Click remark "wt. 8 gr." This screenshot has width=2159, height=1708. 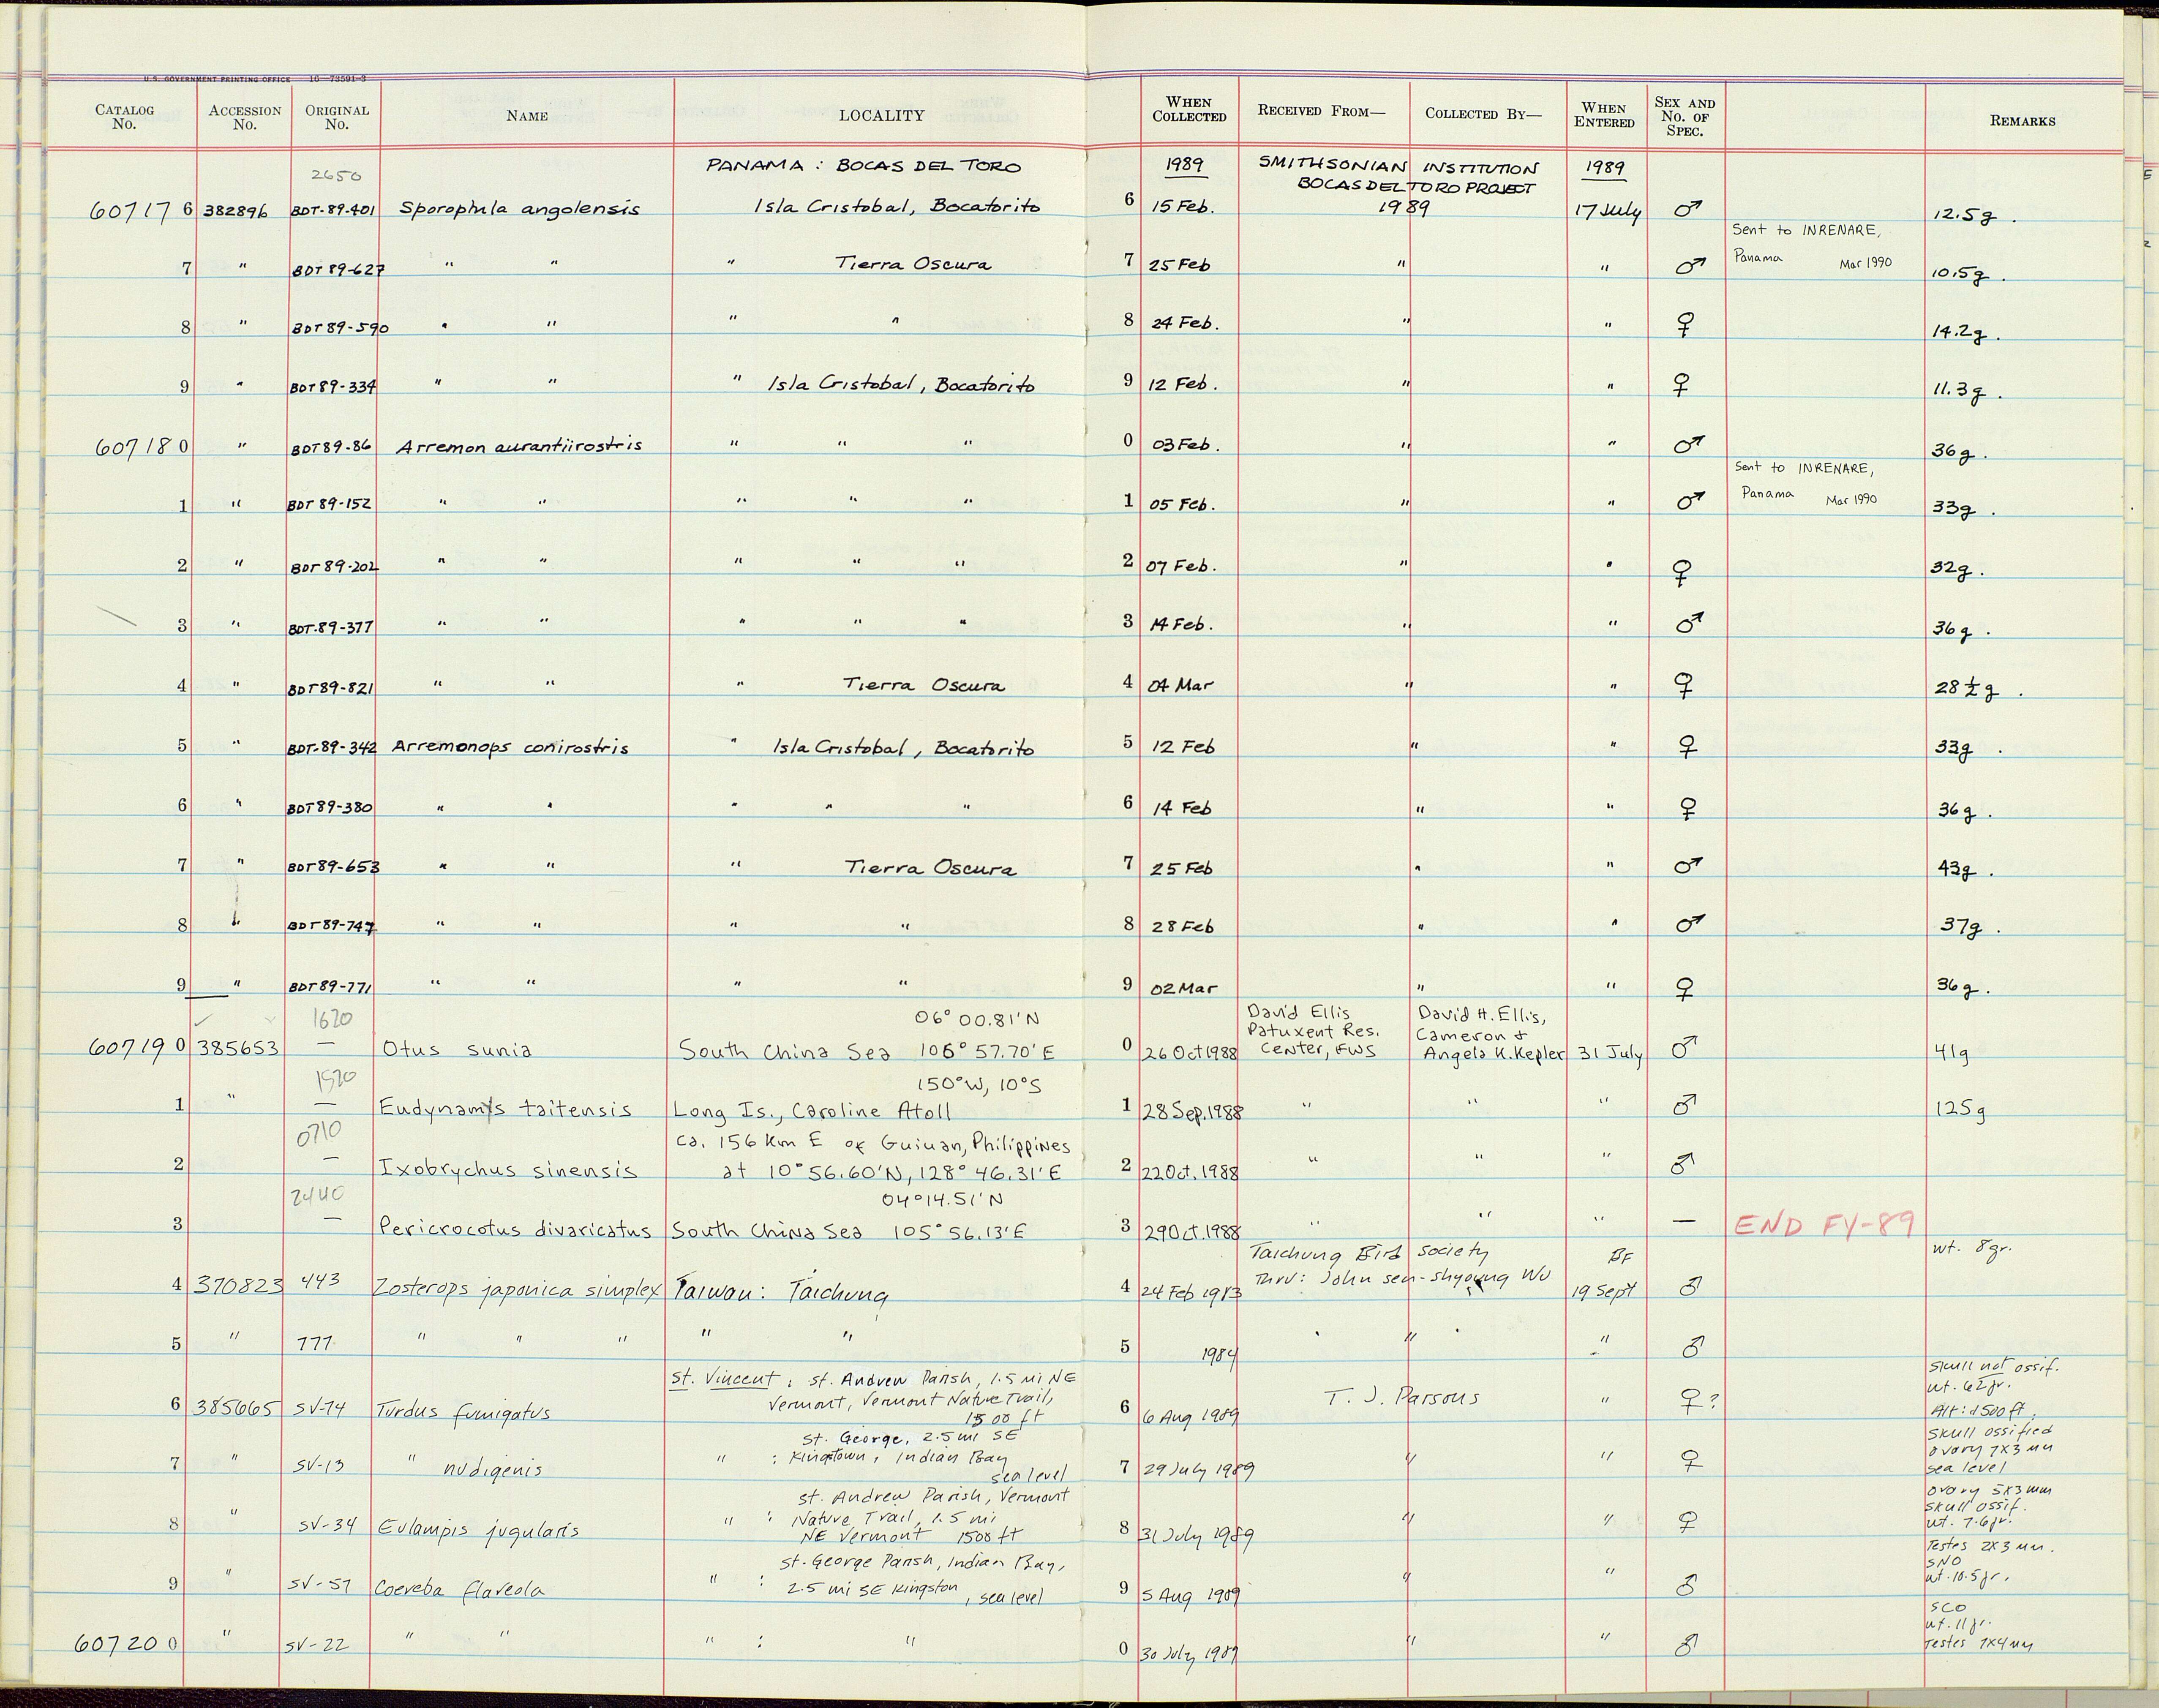(1971, 1249)
